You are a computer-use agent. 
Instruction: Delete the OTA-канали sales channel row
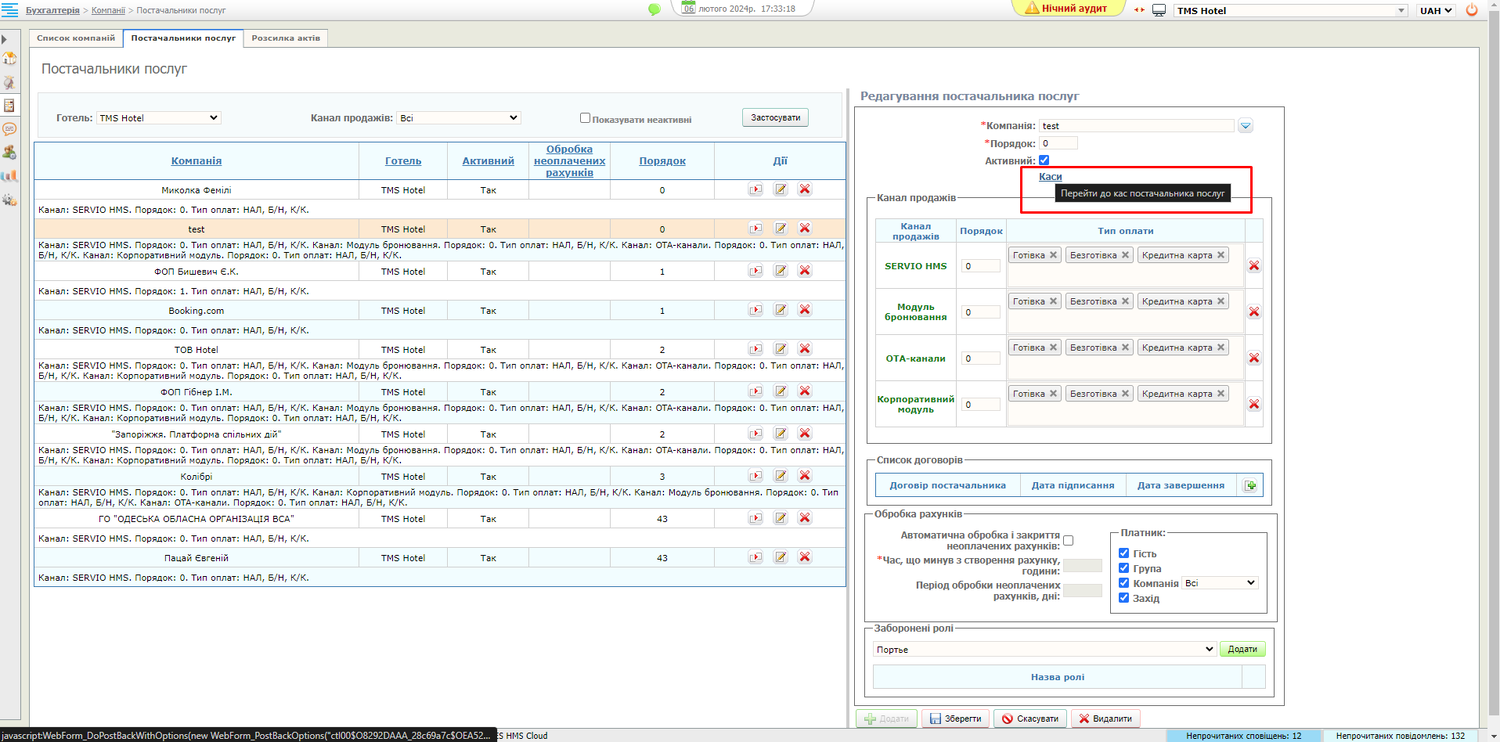point(1254,358)
